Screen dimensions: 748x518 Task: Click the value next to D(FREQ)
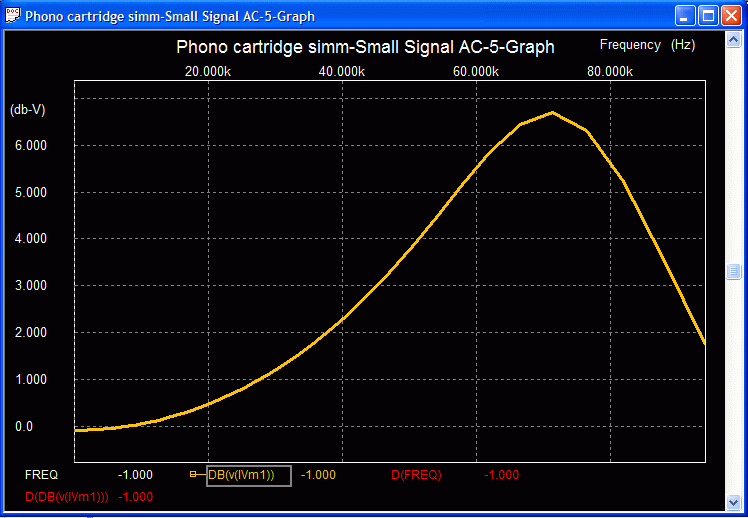502,475
